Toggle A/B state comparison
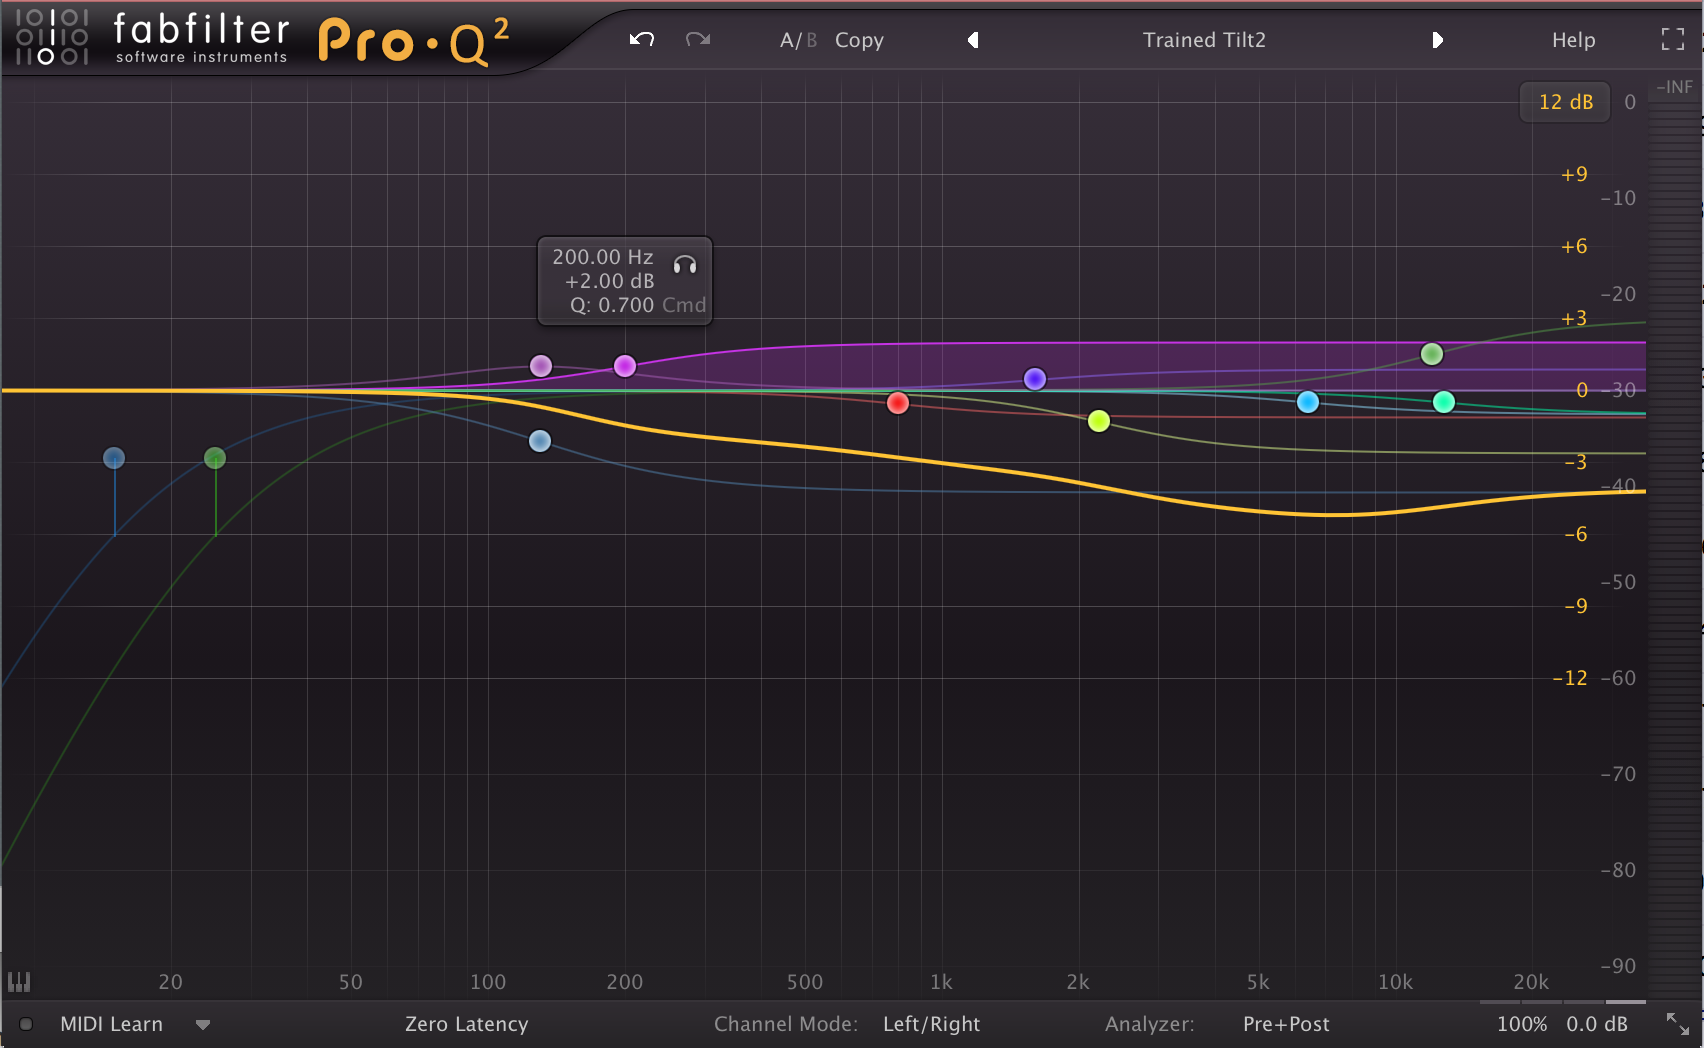Viewport: 1704px width, 1048px height. click(798, 40)
